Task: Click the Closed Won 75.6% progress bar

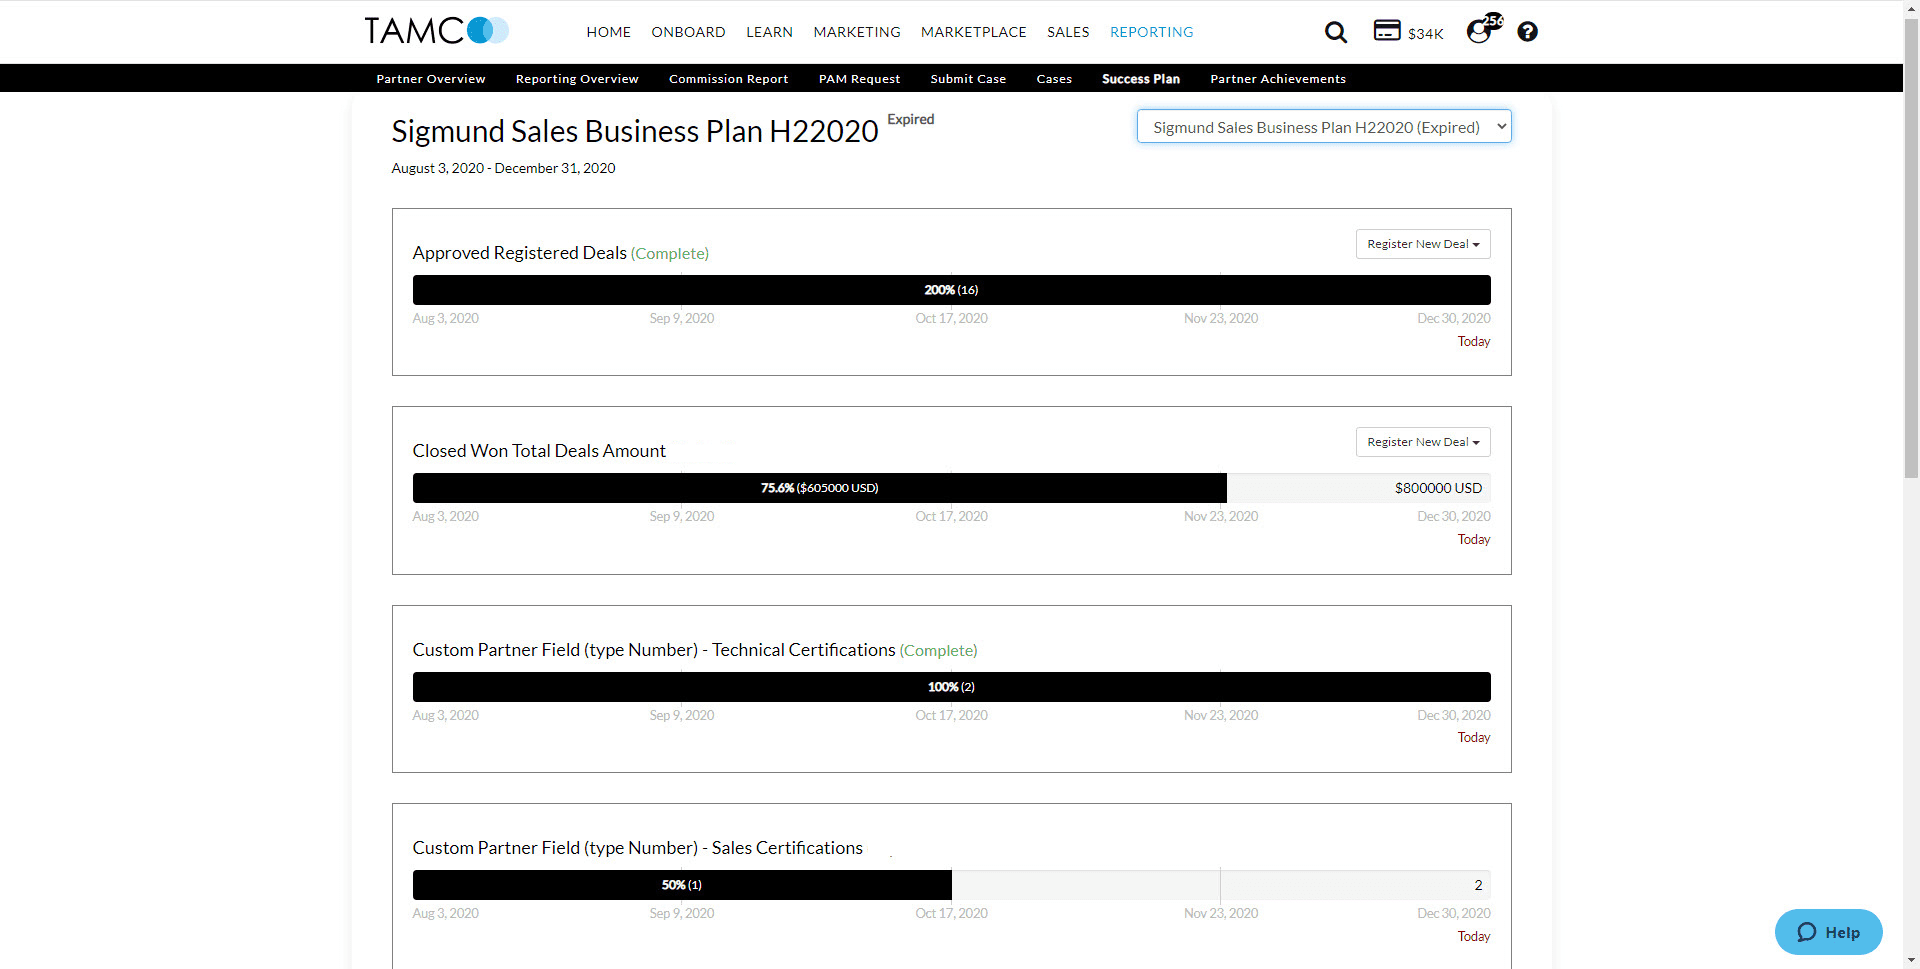Action: click(x=819, y=488)
